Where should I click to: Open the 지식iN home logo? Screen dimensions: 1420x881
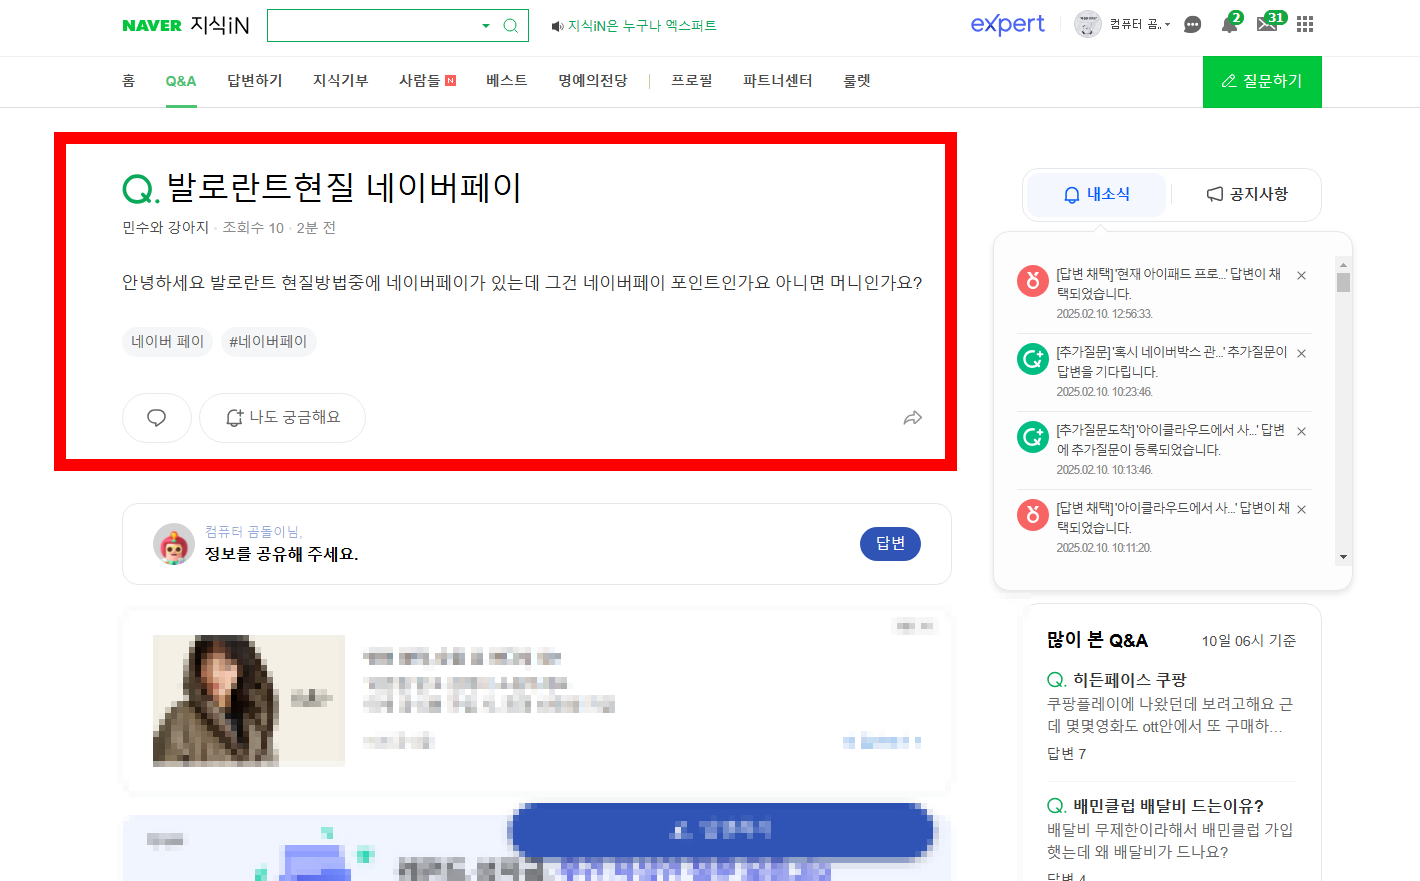219,25
